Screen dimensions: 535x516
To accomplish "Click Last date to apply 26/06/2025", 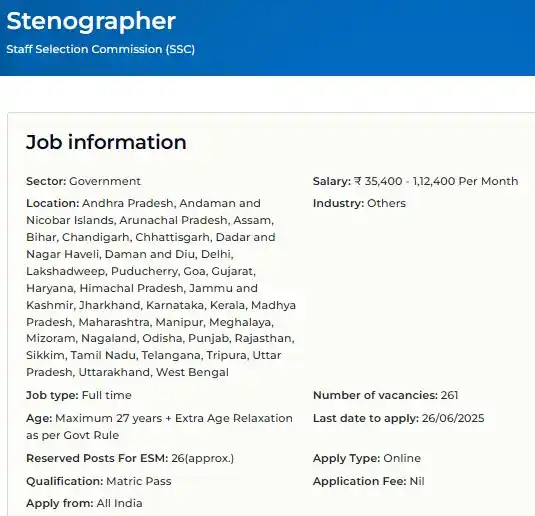I will point(399,418).
